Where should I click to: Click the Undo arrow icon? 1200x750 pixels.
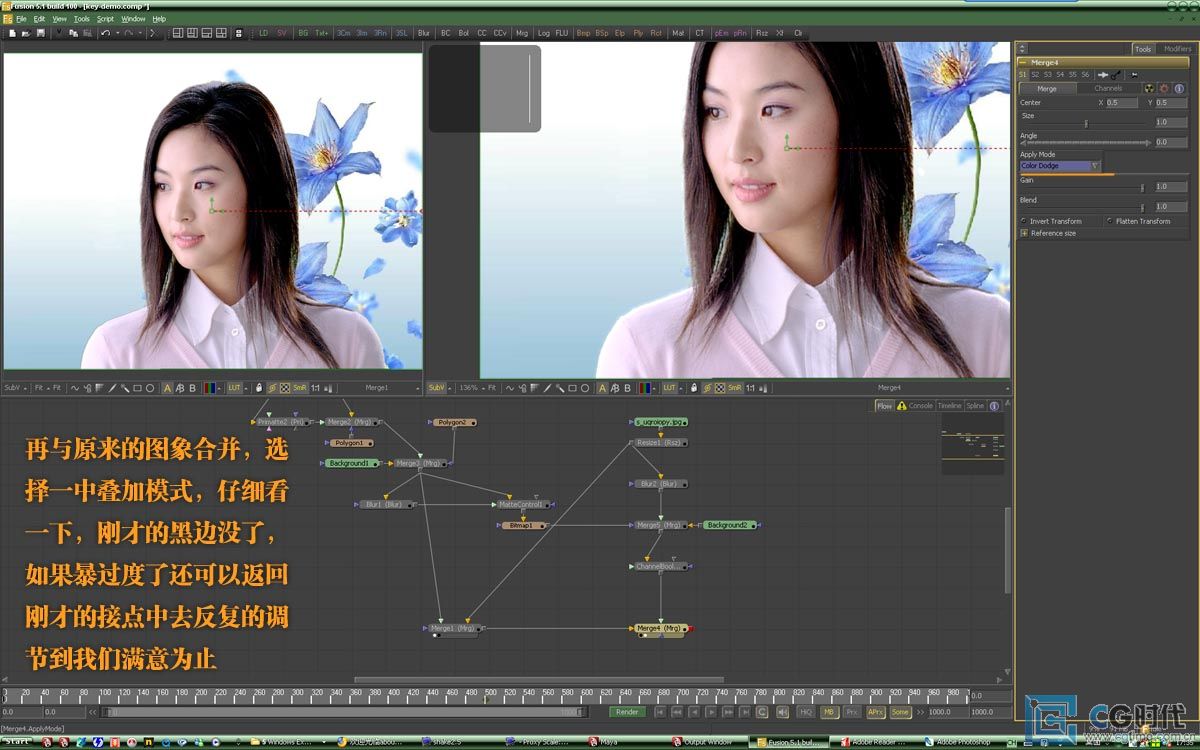[105, 33]
